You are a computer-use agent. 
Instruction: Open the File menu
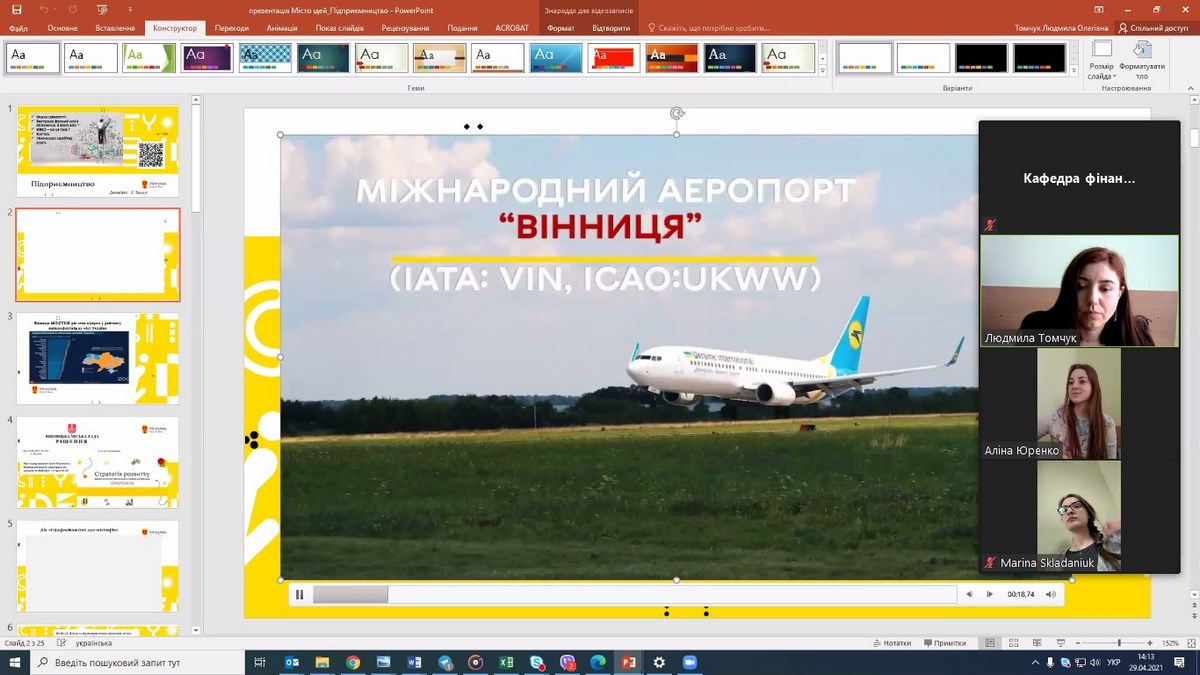pos(18,28)
